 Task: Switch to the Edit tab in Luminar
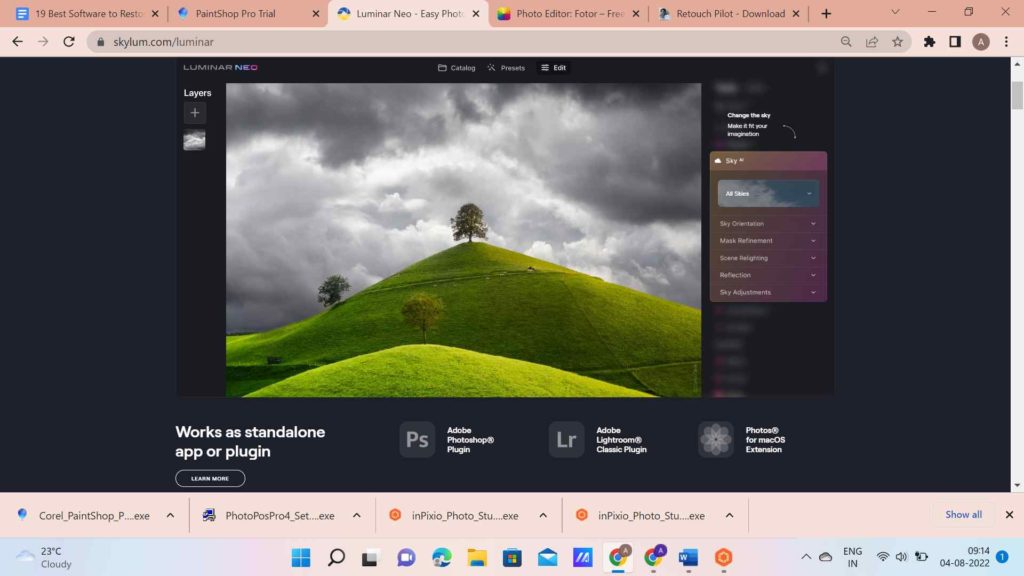tap(554, 68)
